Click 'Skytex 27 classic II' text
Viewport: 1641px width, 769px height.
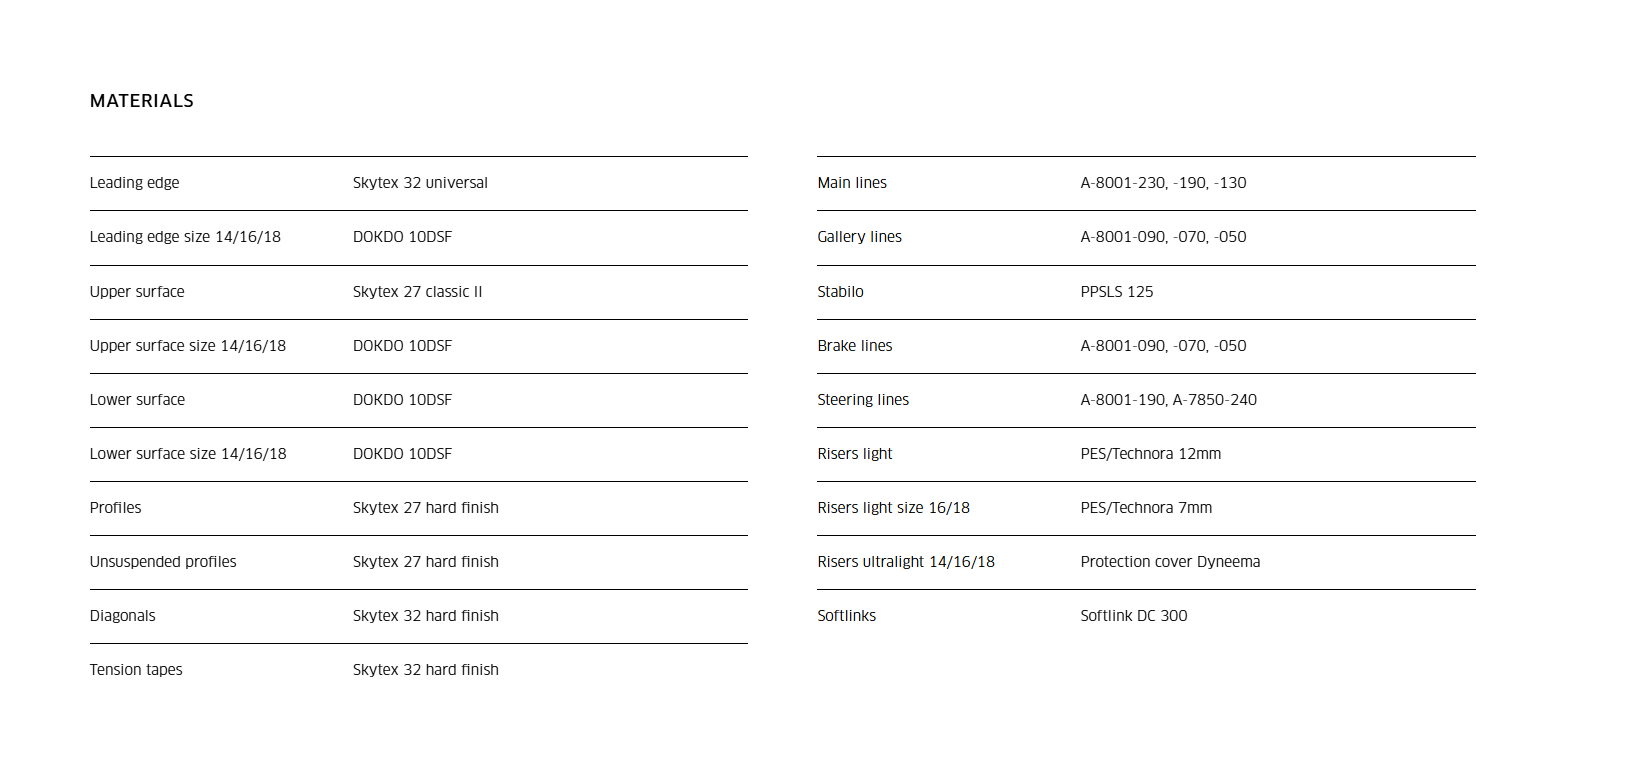click(x=417, y=292)
